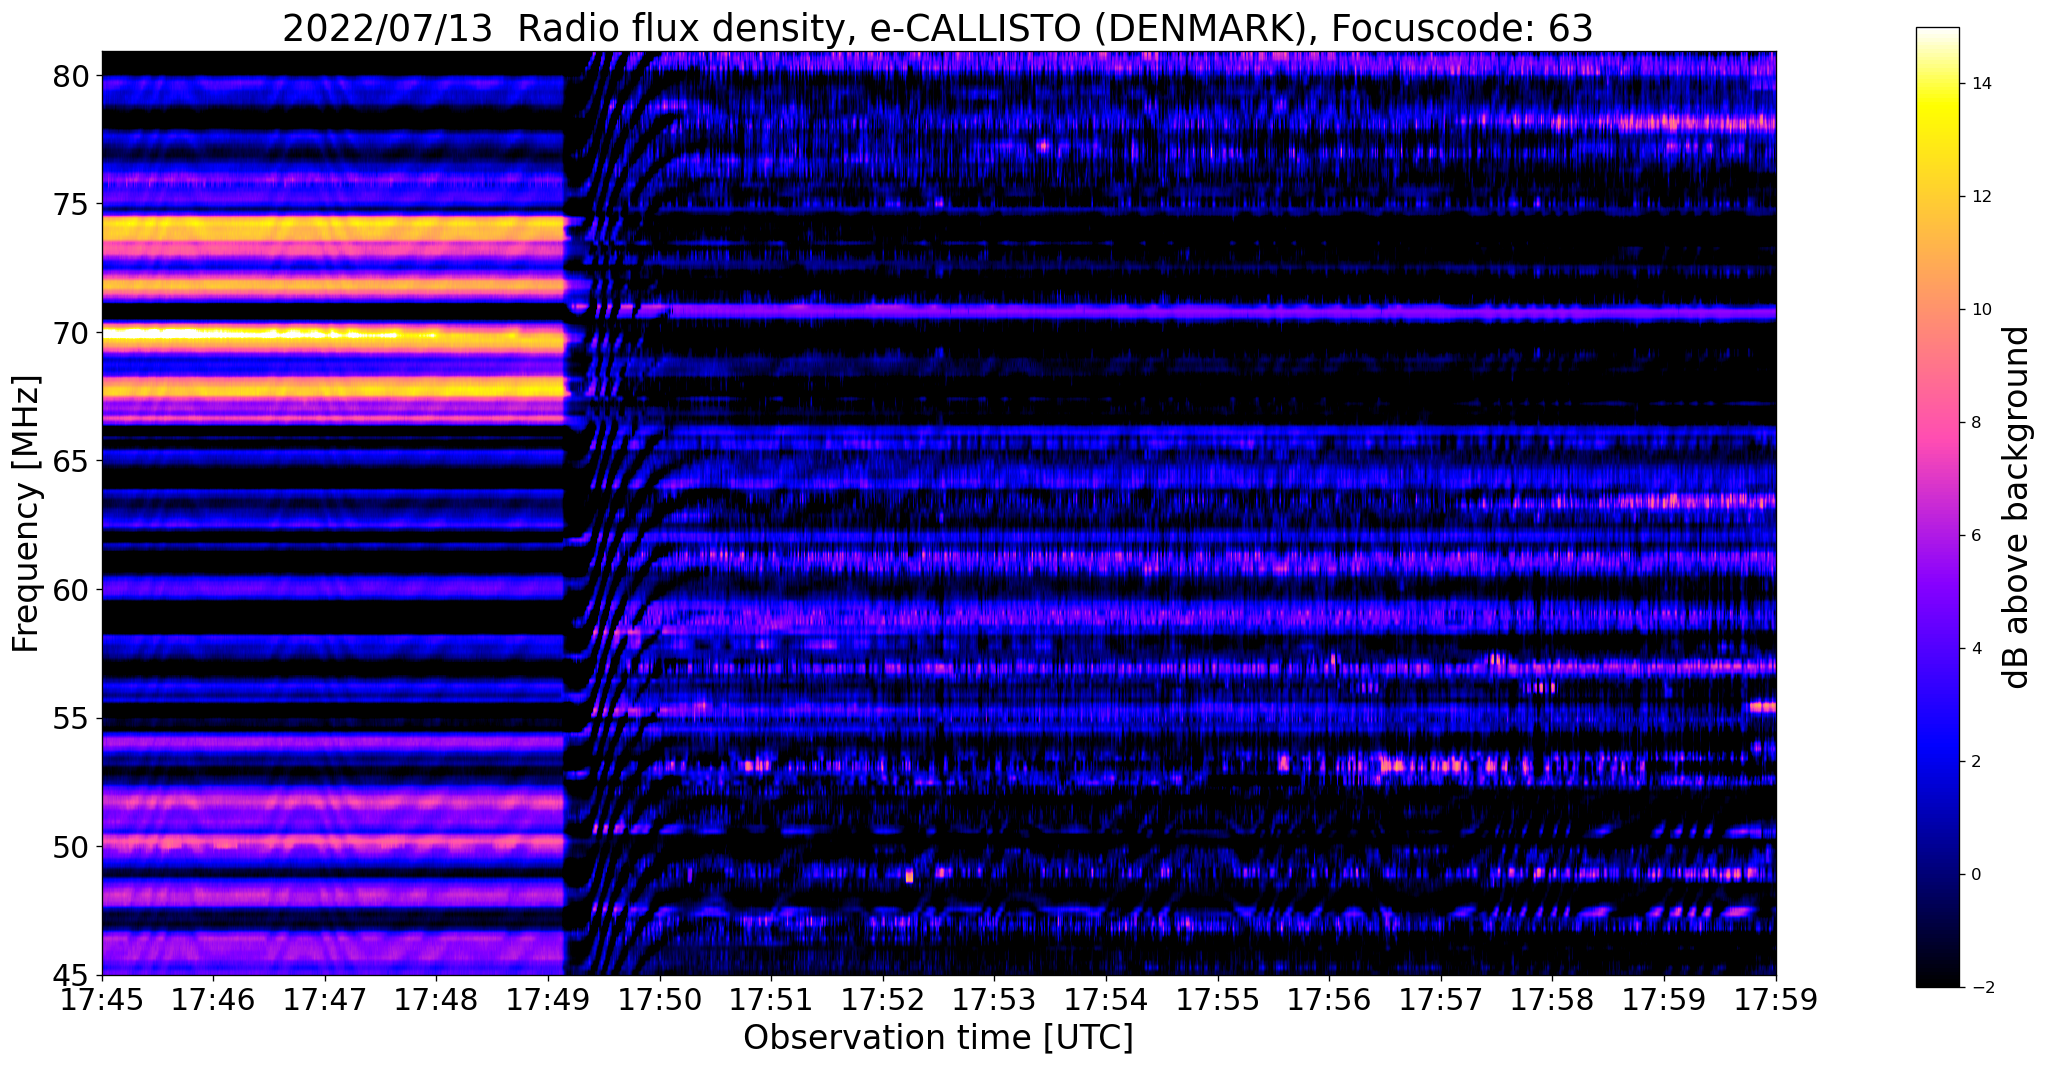Viewport: 2047px width, 1067px height.
Task: Click the colorbar gradient strip
Action: 1937,507
